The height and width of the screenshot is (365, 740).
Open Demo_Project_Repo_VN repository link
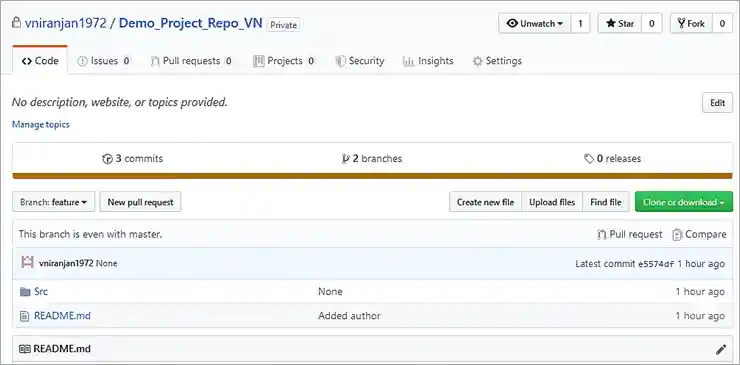click(x=190, y=23)
